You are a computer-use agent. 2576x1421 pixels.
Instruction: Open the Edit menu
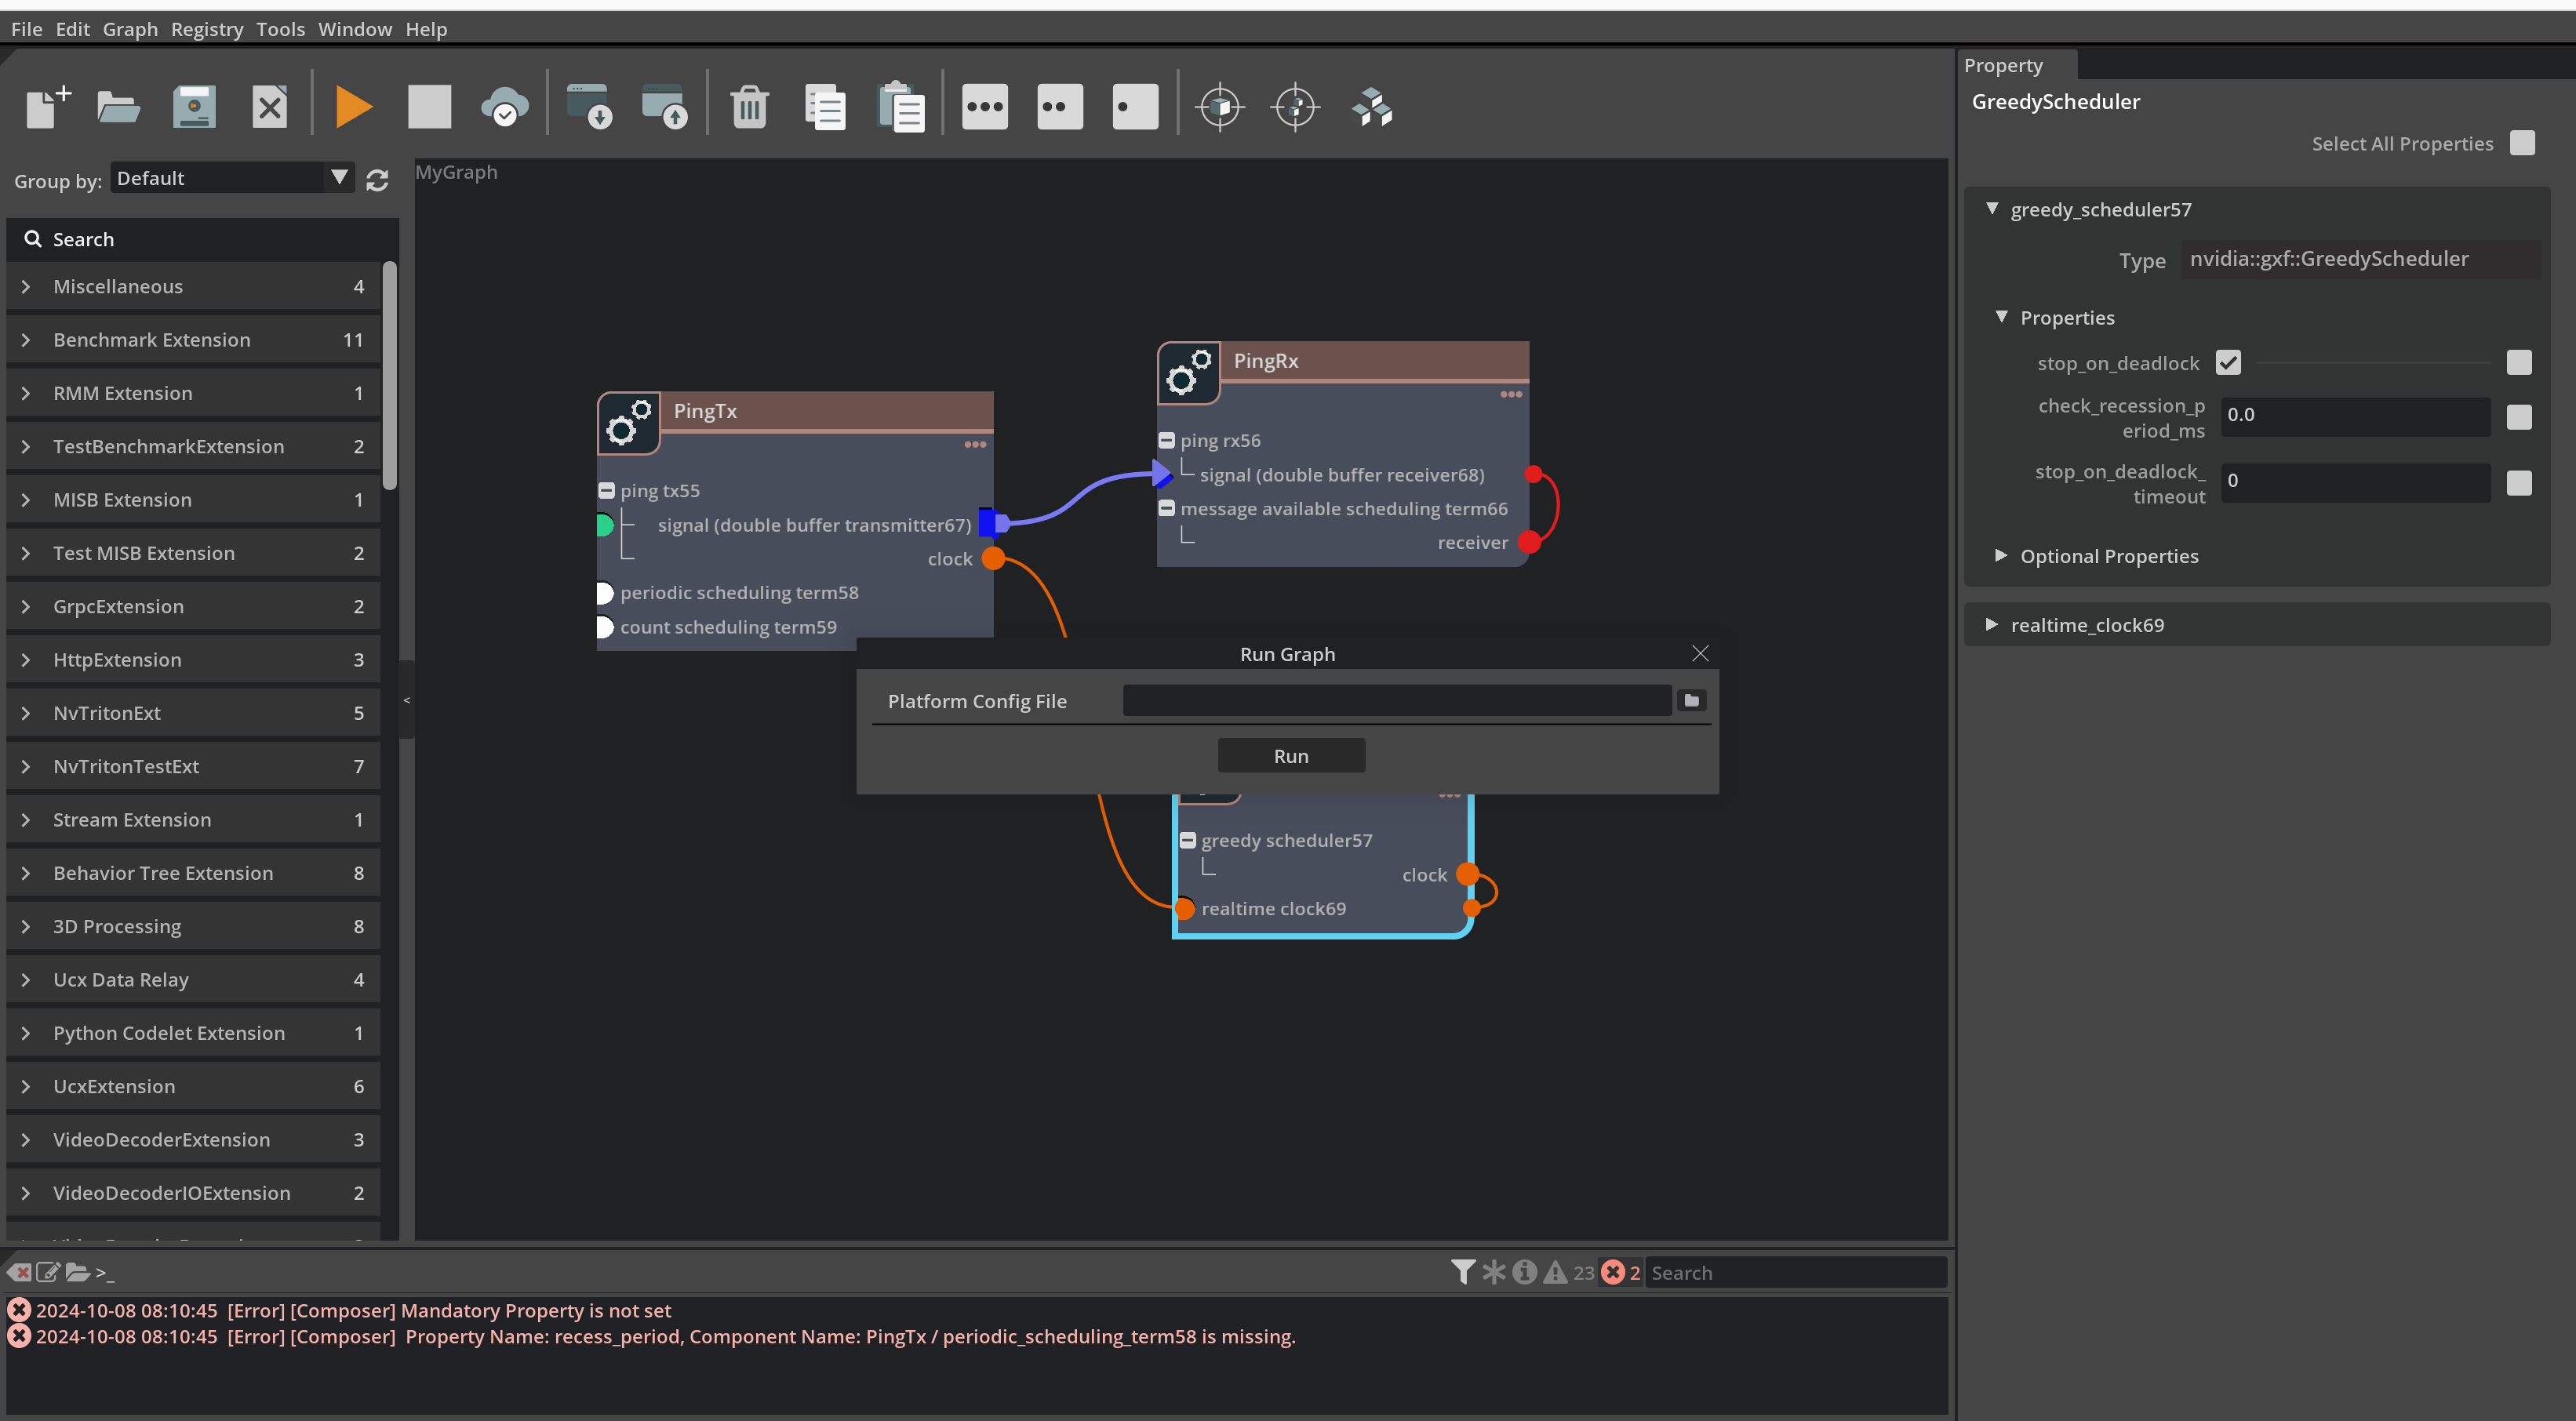click(x=72, y=29)
